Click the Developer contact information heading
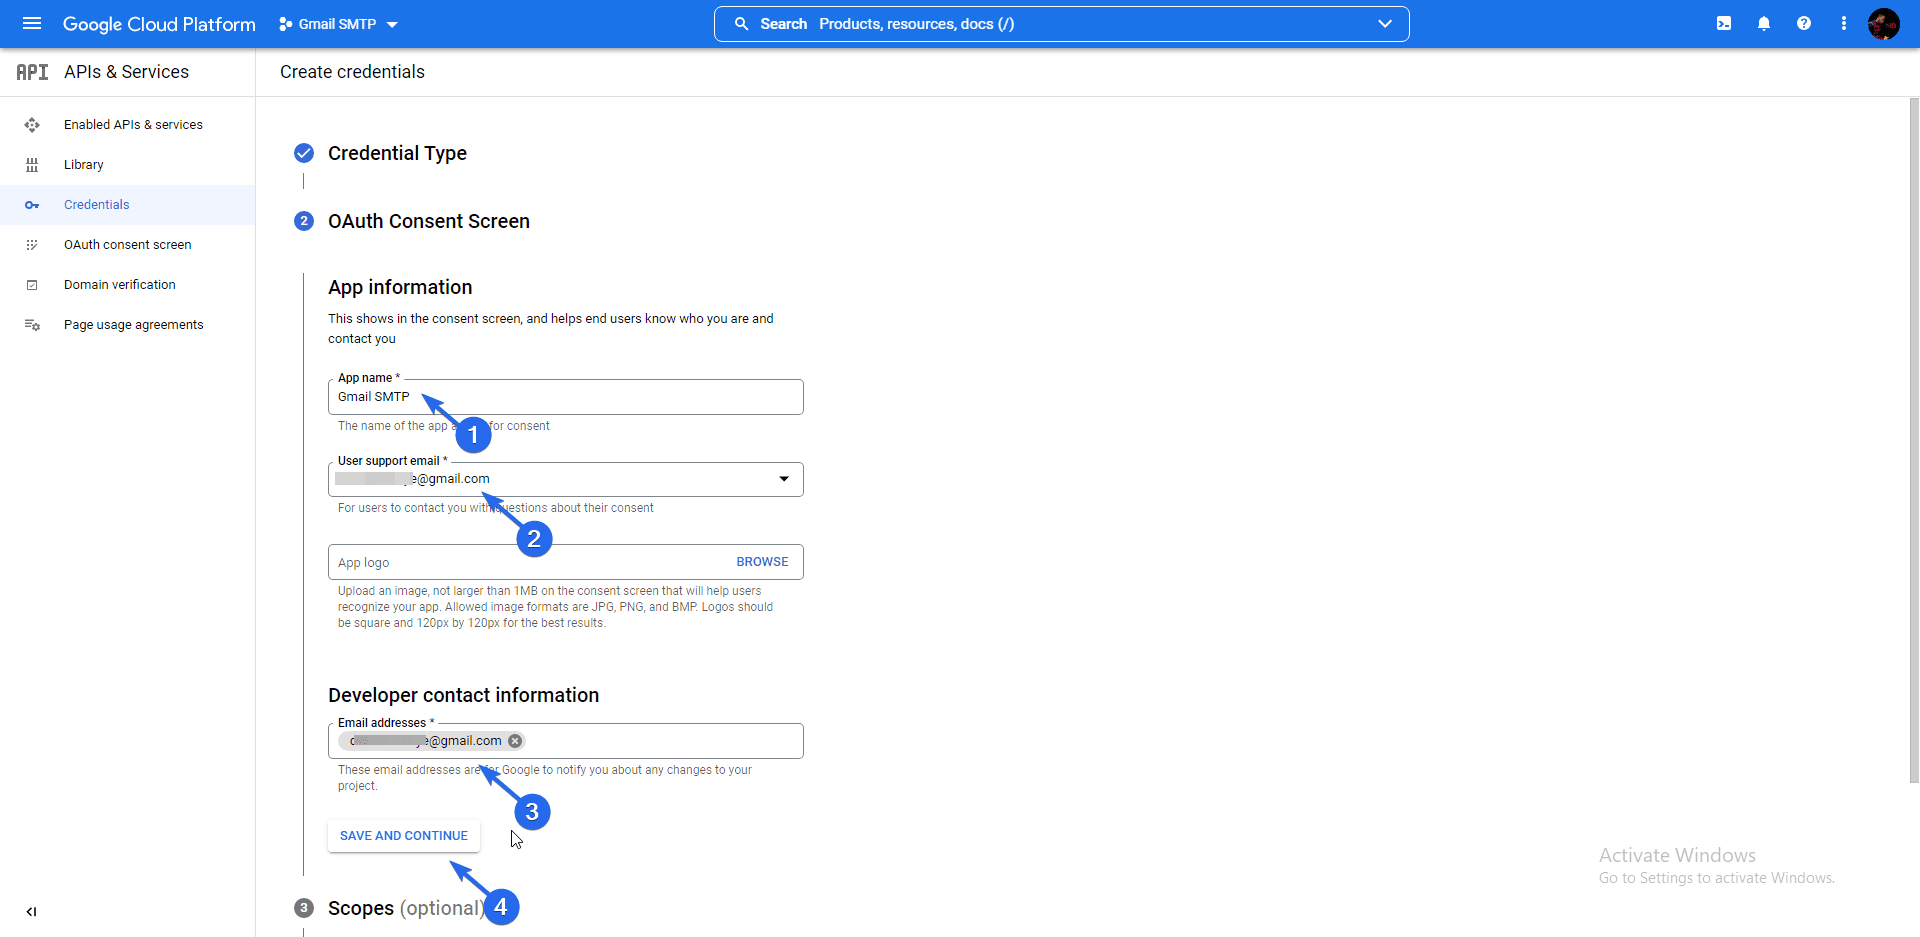The width and height of the screenshot is (1920, 937). click(464, 695)
